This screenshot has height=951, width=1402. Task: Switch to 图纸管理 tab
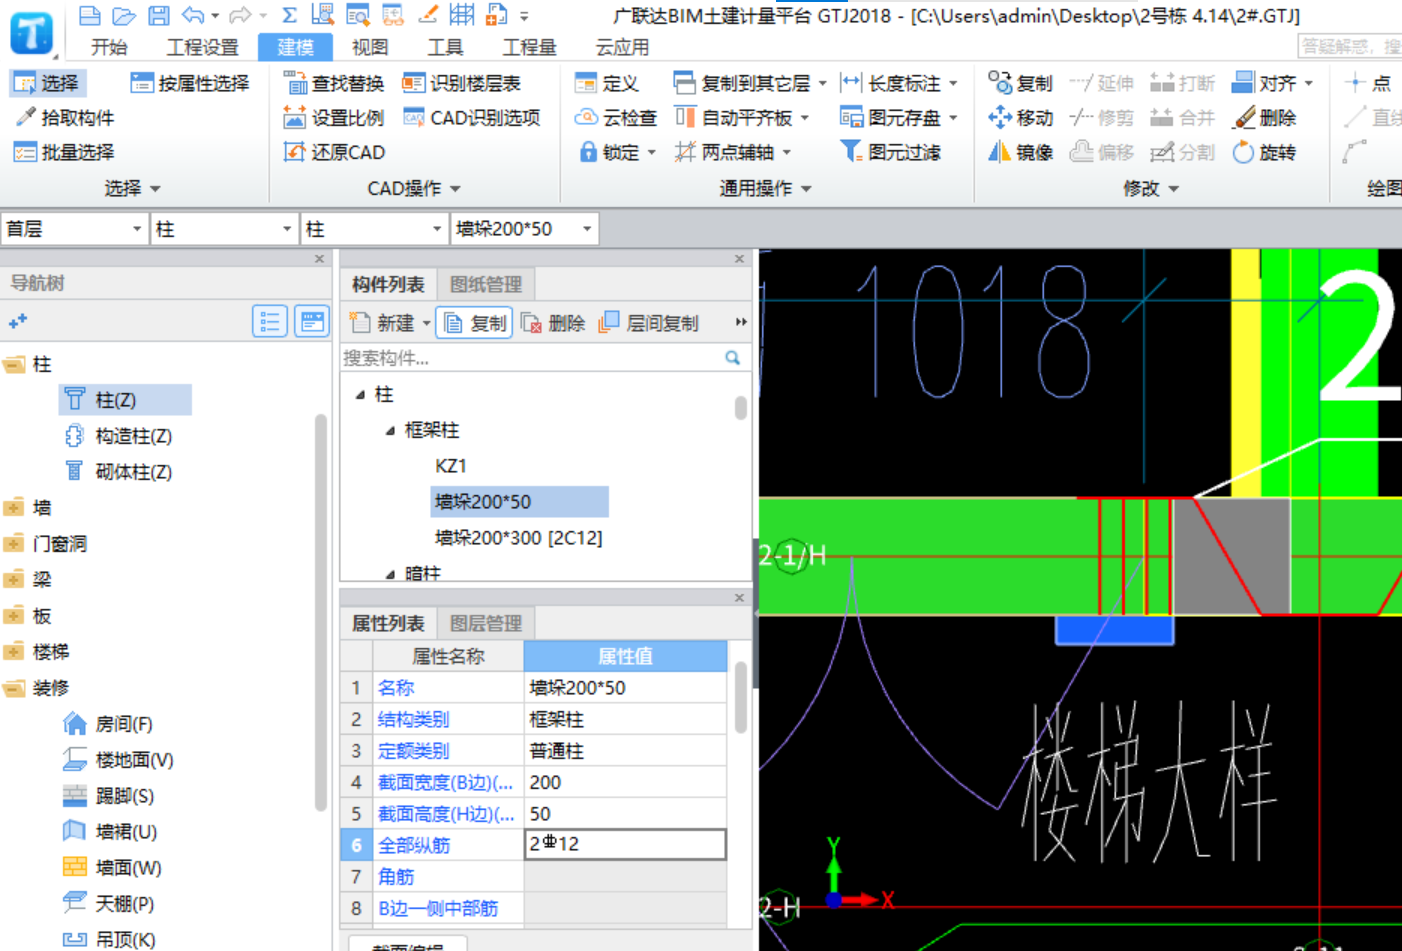click(x=486, y=284)
